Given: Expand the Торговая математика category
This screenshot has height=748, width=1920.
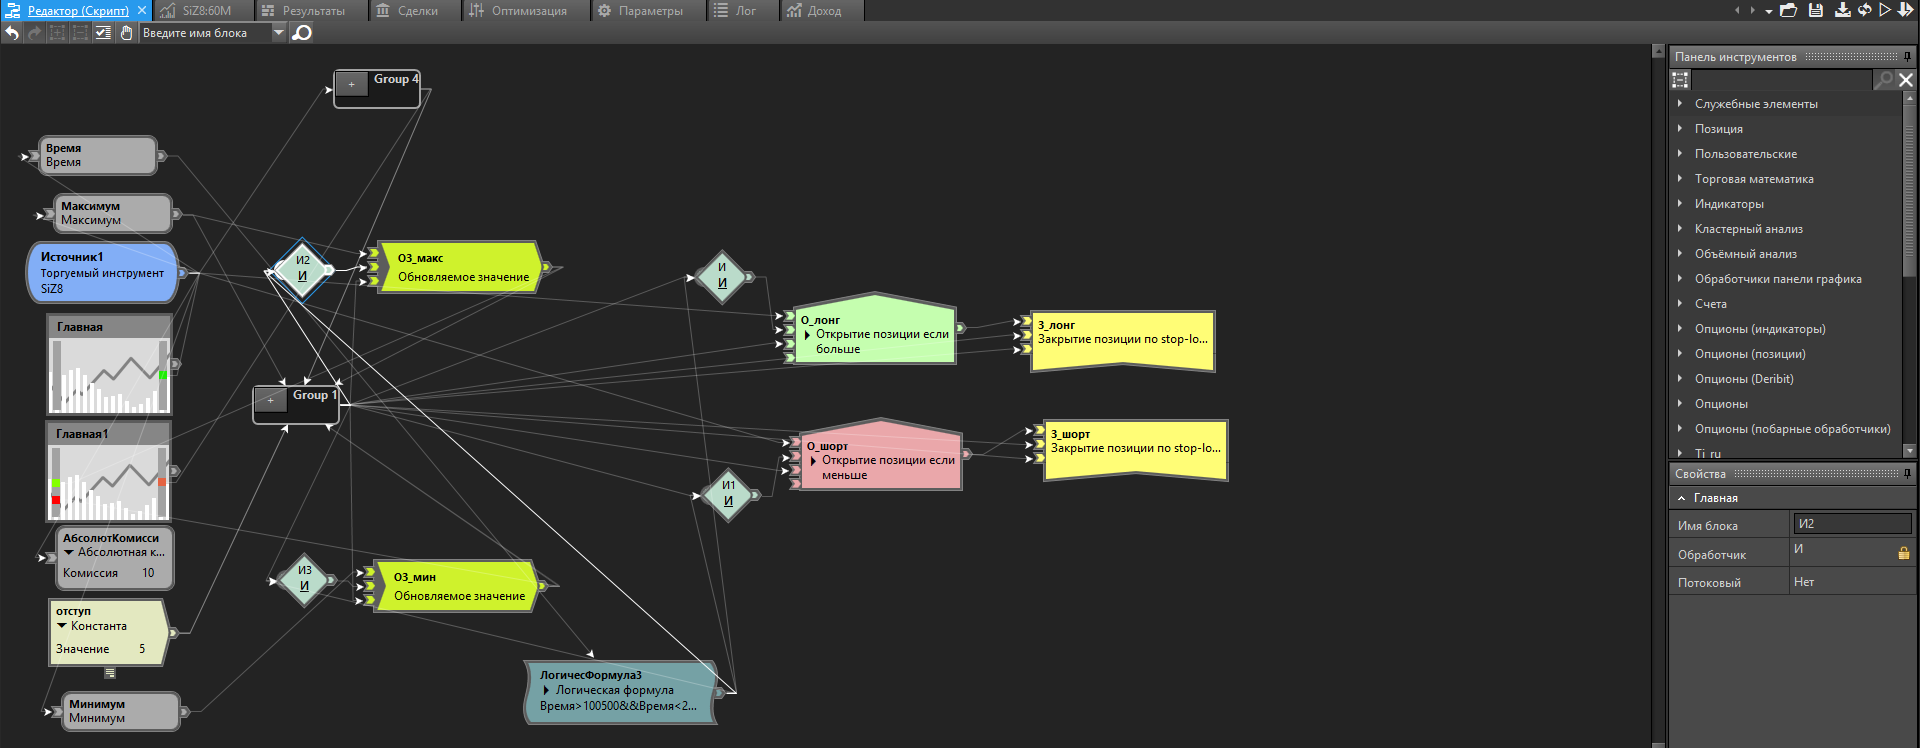Looking at the screenshot, I should click(x=1680, y=179).
